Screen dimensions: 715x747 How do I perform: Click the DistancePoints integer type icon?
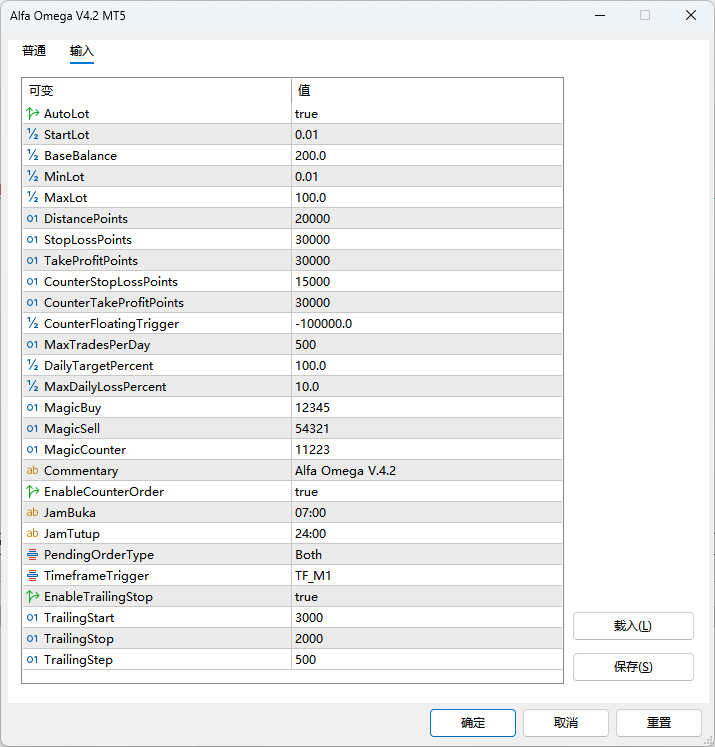pos(33,219)
